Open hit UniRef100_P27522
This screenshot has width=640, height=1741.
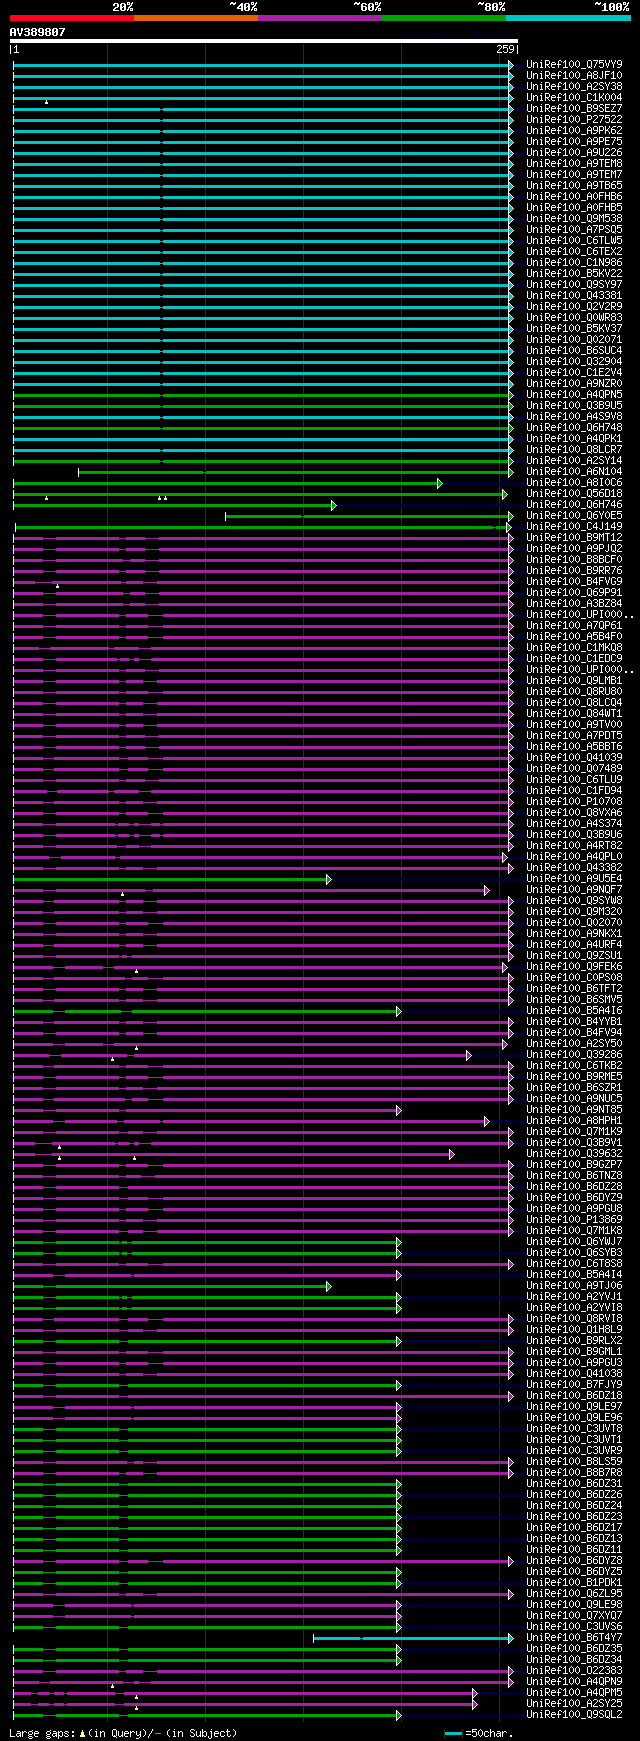click(574, 119)
